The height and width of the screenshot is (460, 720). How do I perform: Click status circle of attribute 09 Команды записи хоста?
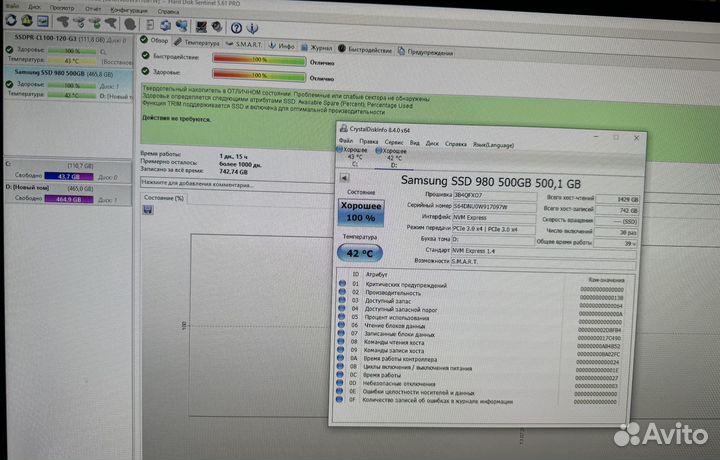point(340,350)
